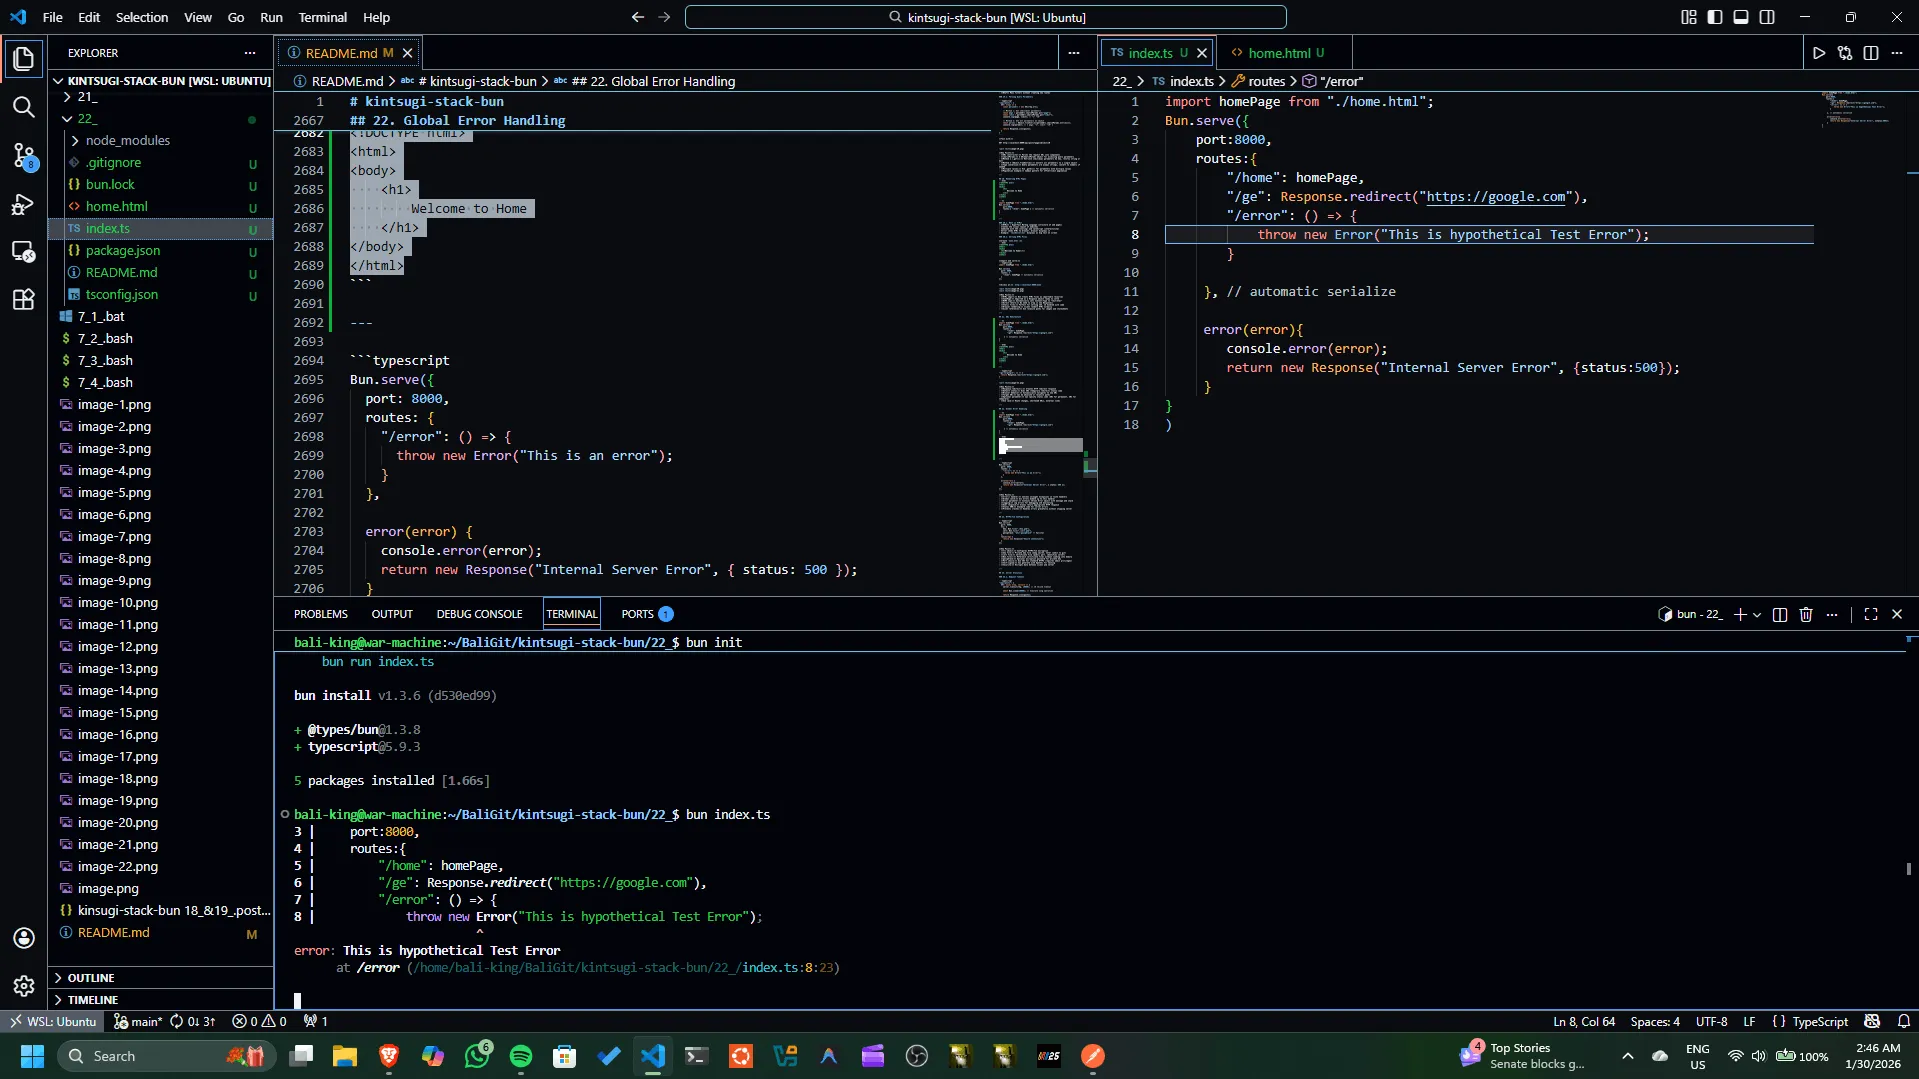This screenshot has height=1079, width=1919.
Task: Expand the OUTLINE section
Action: (x=91, y=977)
